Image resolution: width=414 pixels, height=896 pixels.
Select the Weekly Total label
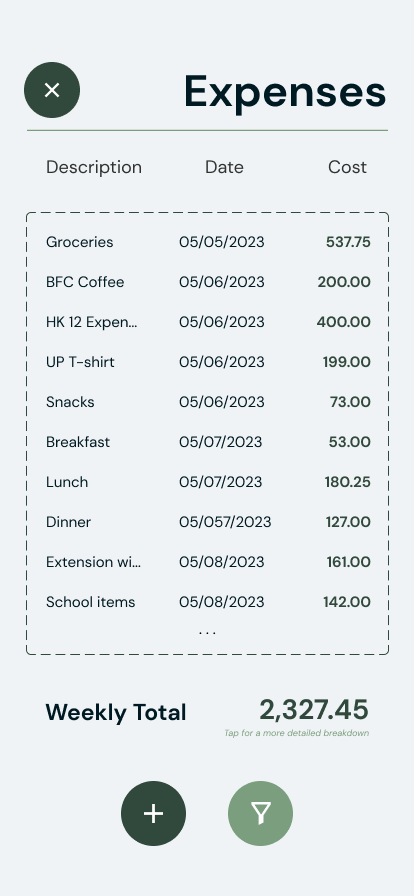116,713
